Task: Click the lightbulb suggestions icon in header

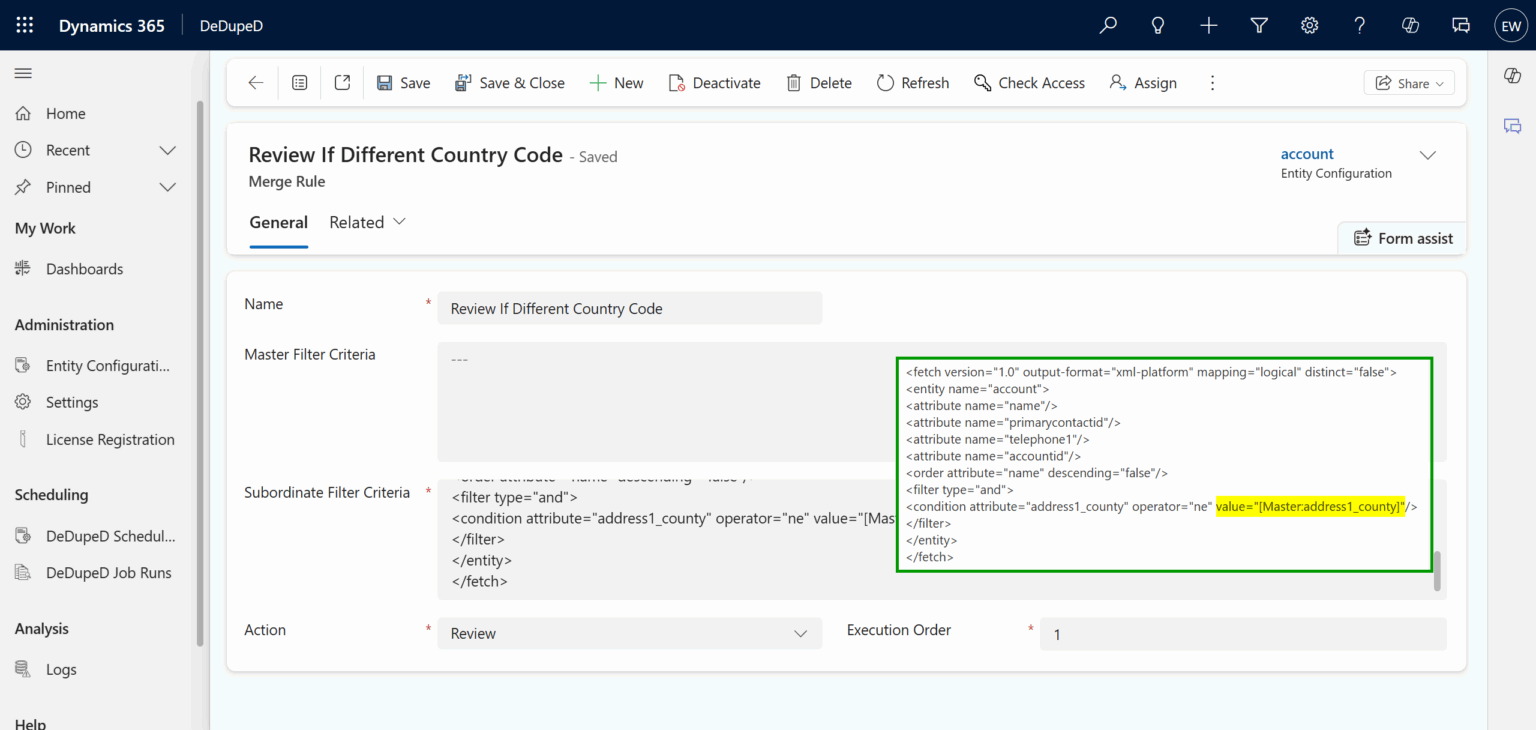Action: (1158, 25)
